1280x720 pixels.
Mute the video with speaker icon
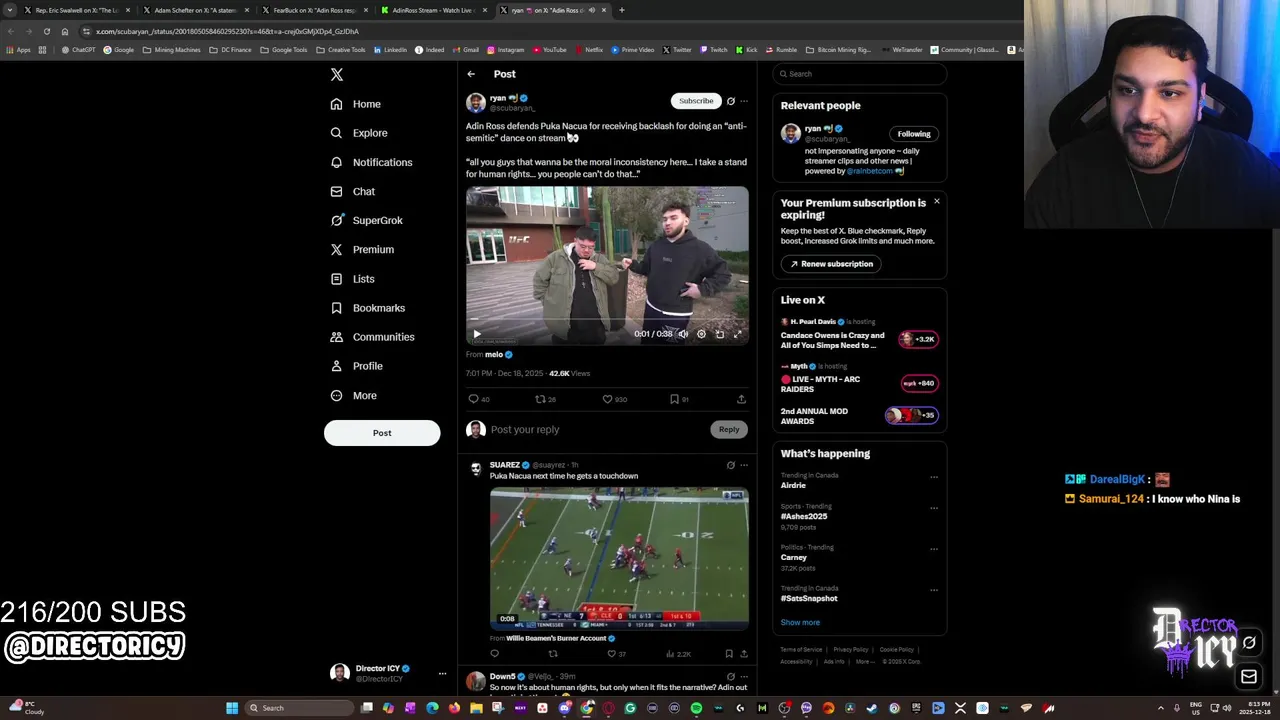coord(683,334)
